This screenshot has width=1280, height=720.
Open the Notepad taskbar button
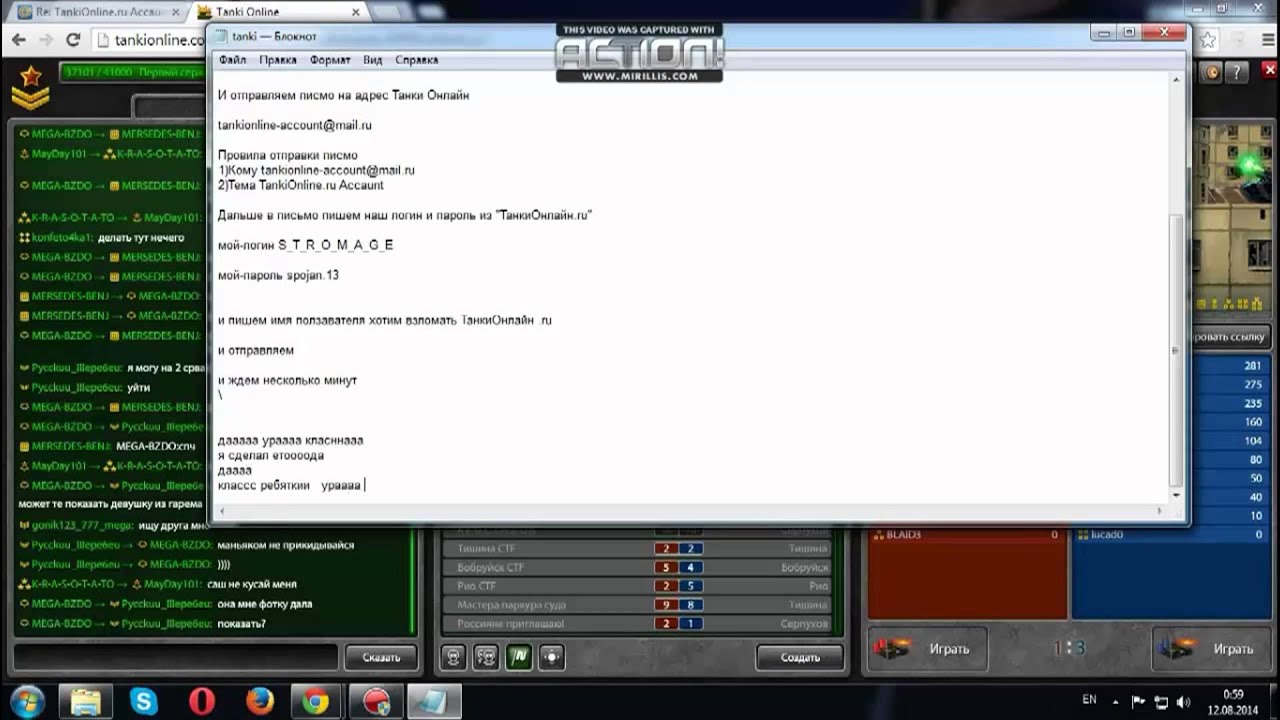click(433, 701)
